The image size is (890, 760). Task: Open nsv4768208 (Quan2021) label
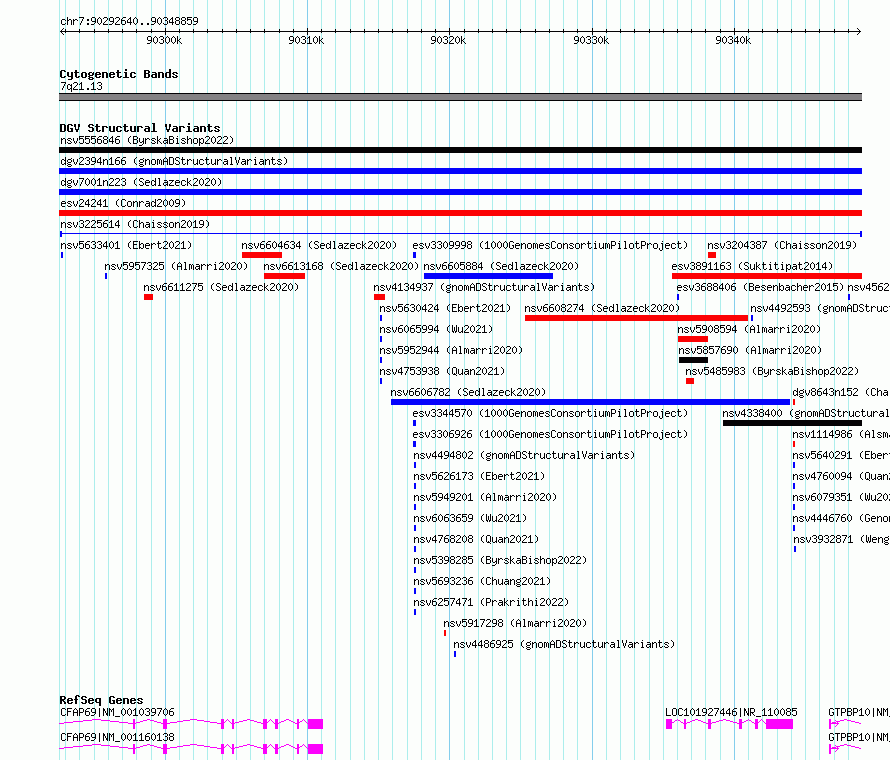click(x=476, y=539)
